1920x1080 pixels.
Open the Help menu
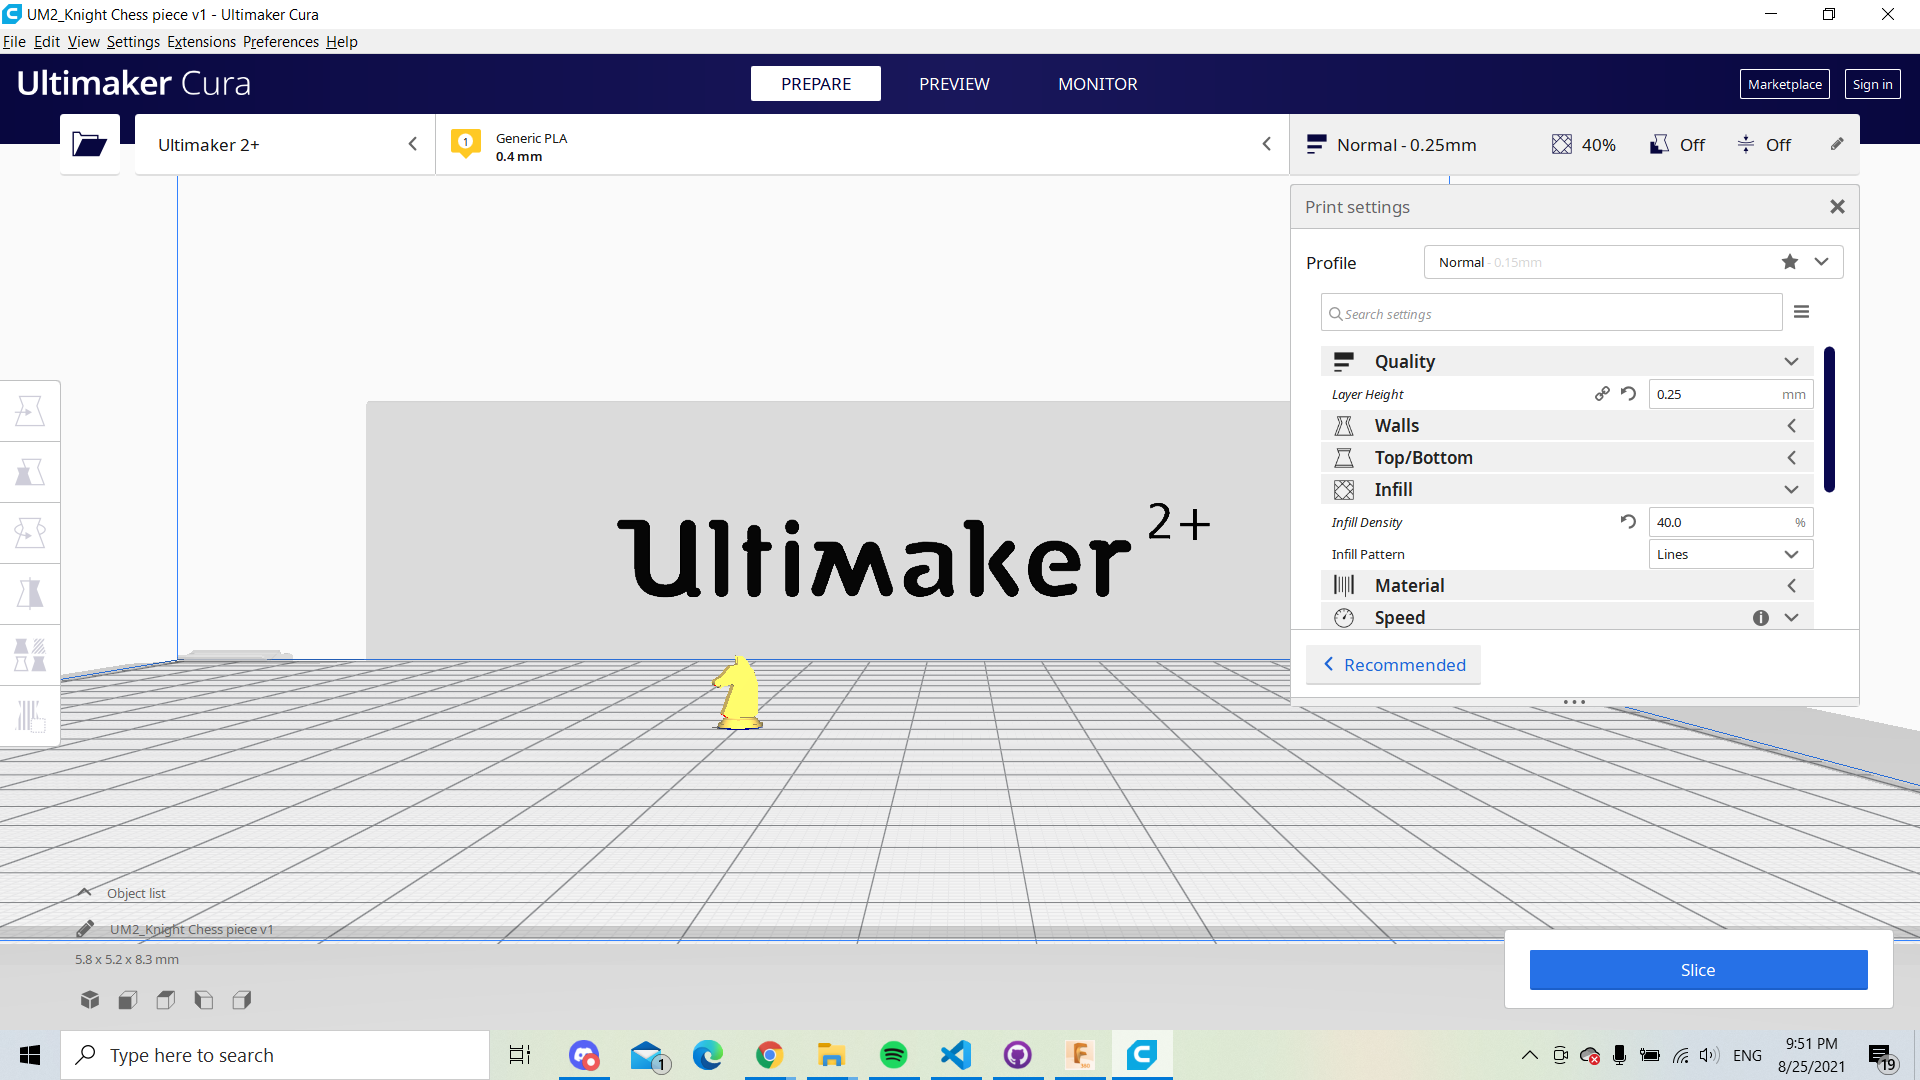click(x=342, y=42)
